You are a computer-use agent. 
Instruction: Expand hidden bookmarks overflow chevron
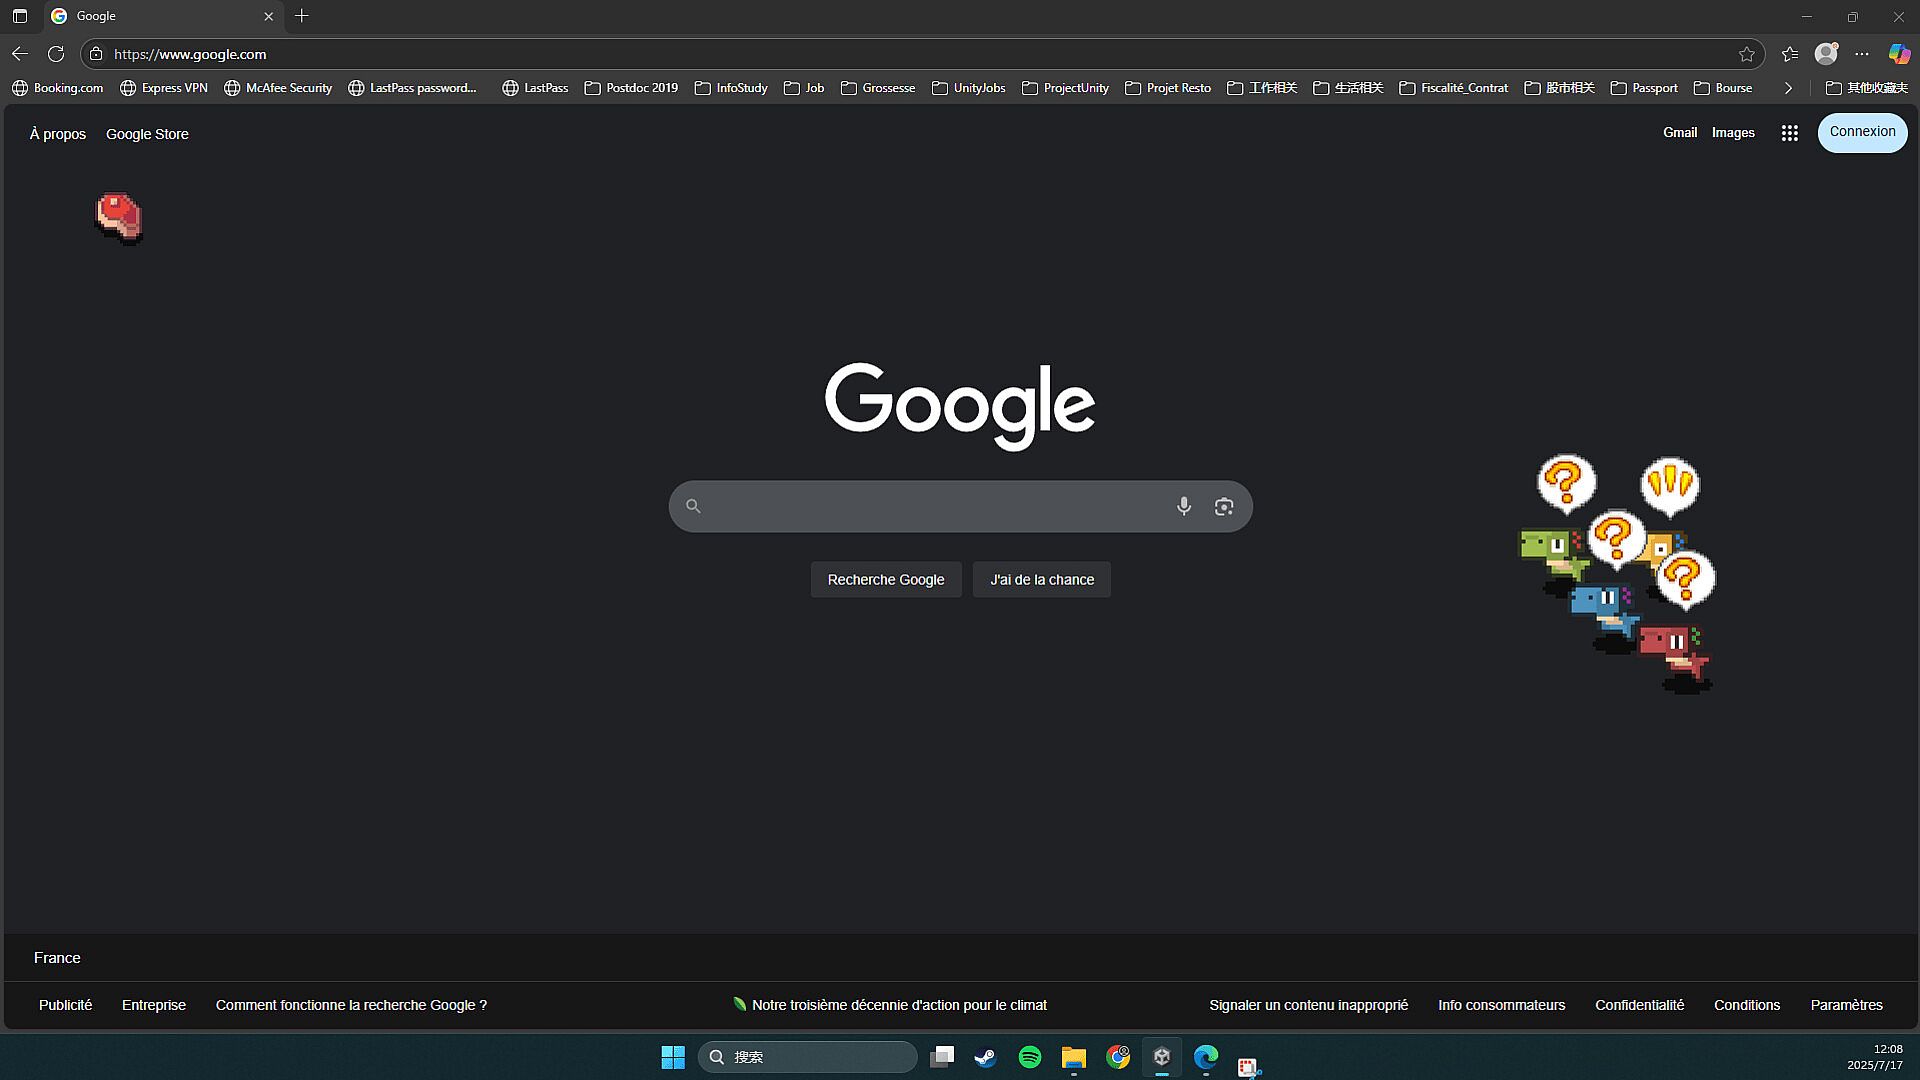(1787, 88)
